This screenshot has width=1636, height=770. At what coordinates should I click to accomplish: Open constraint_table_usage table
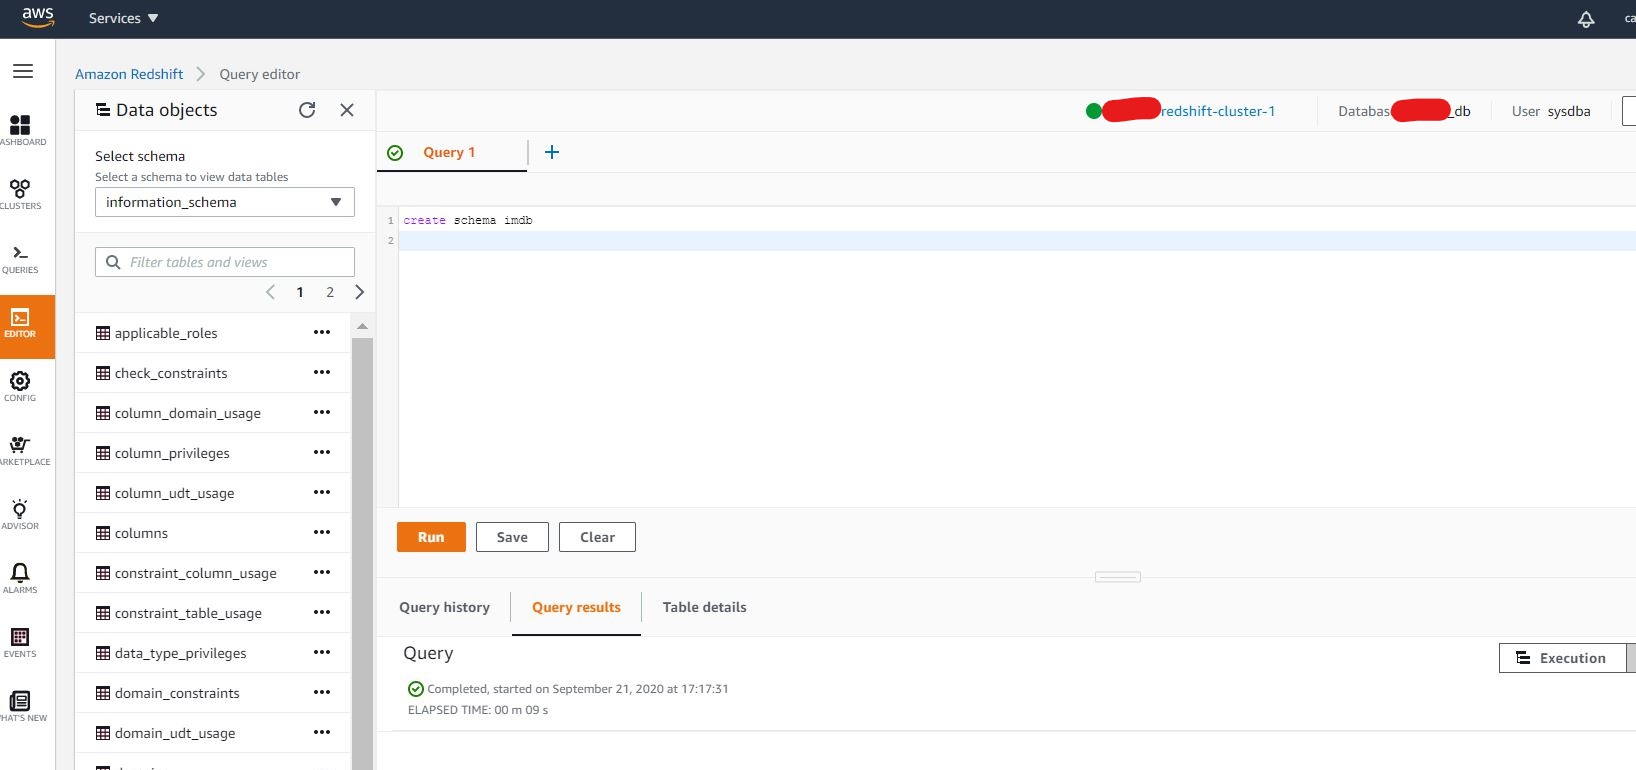188,613
